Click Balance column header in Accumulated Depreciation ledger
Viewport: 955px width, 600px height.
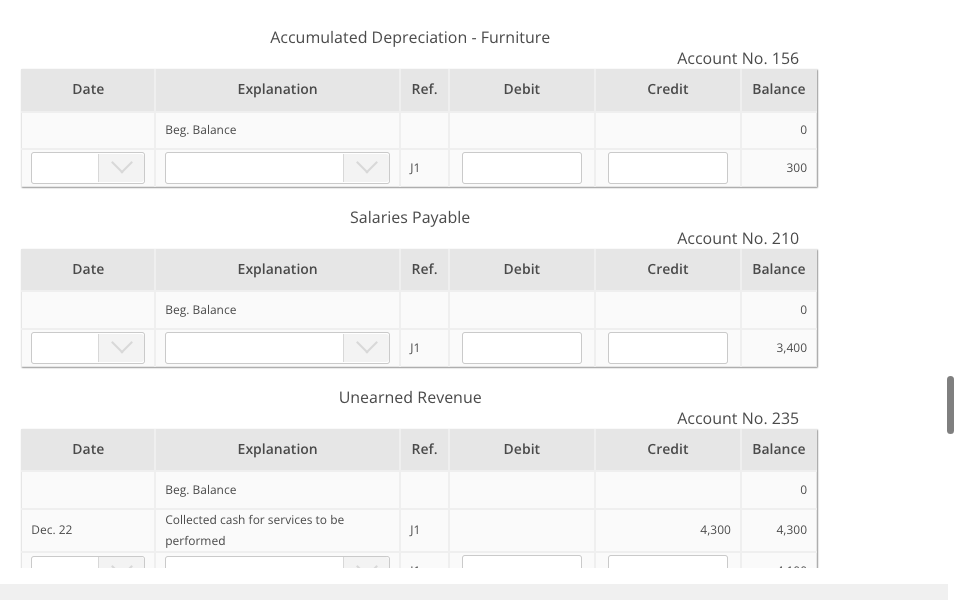(778, 89)
